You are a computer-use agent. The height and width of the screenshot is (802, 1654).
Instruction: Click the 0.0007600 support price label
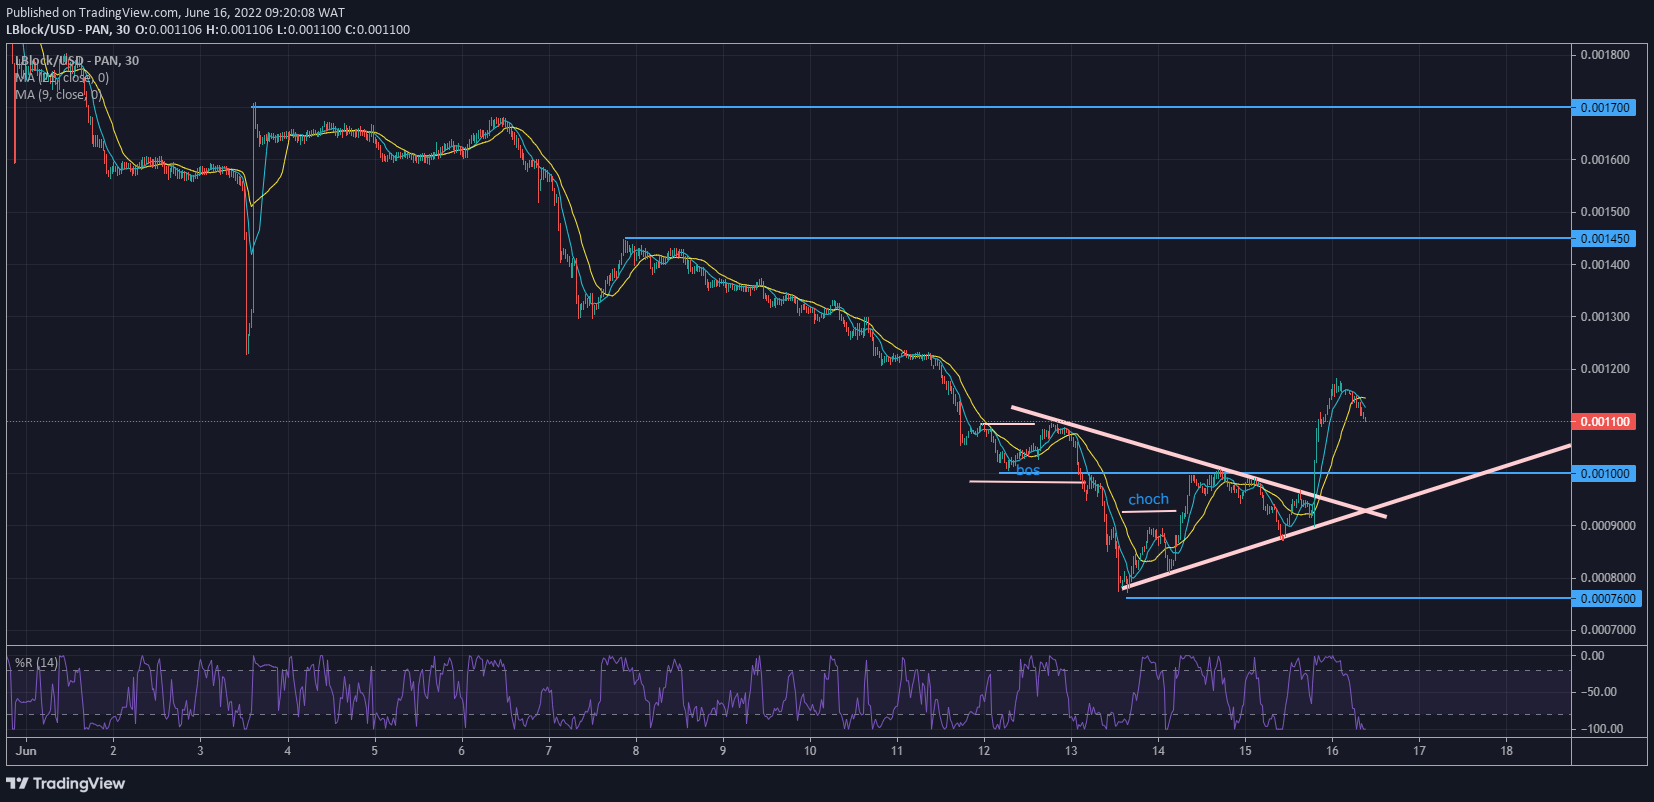point(1607,599)
